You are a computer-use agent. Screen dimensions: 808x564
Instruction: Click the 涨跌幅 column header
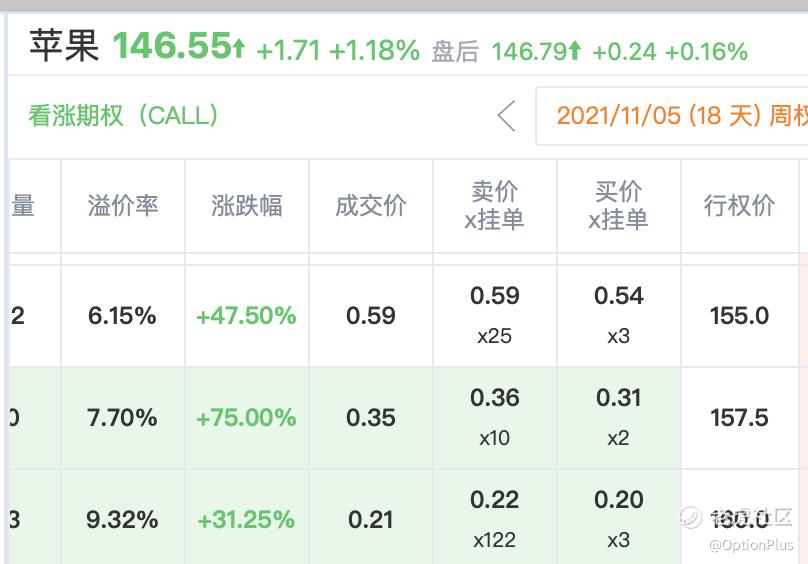point(247,206)
